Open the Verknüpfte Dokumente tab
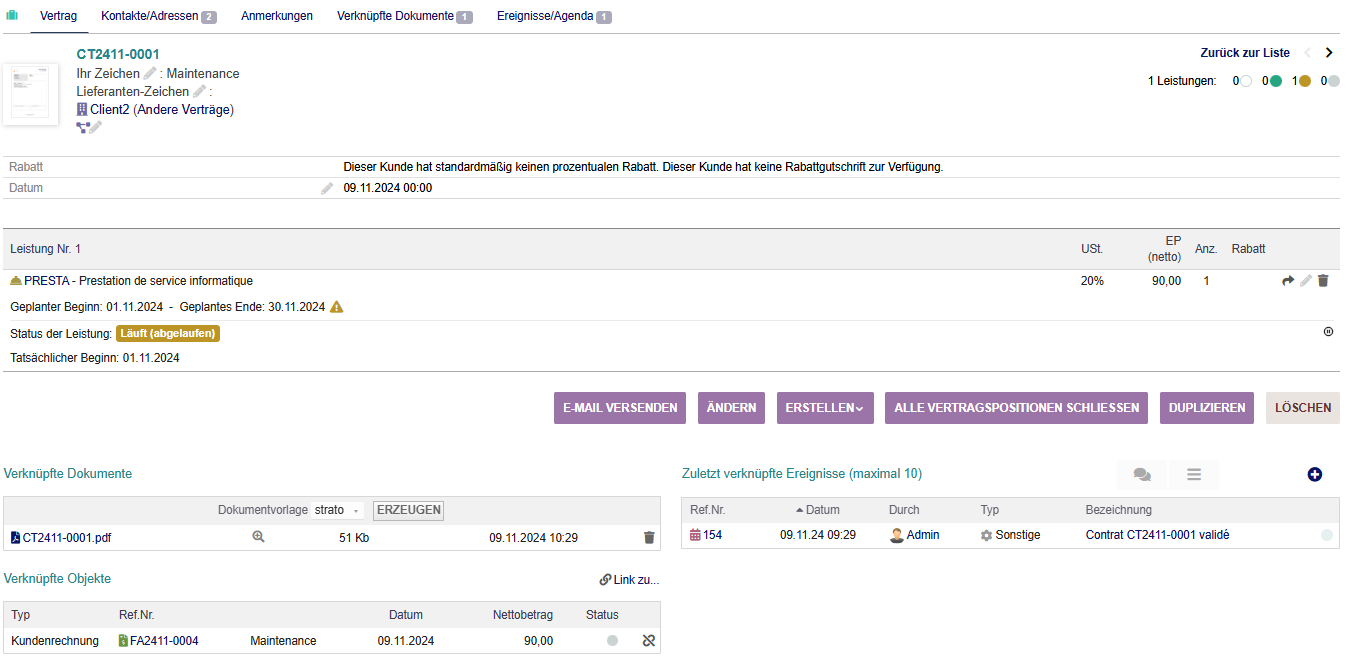The height and width of the screenshot is (666, 1354). tap(404, 16)
